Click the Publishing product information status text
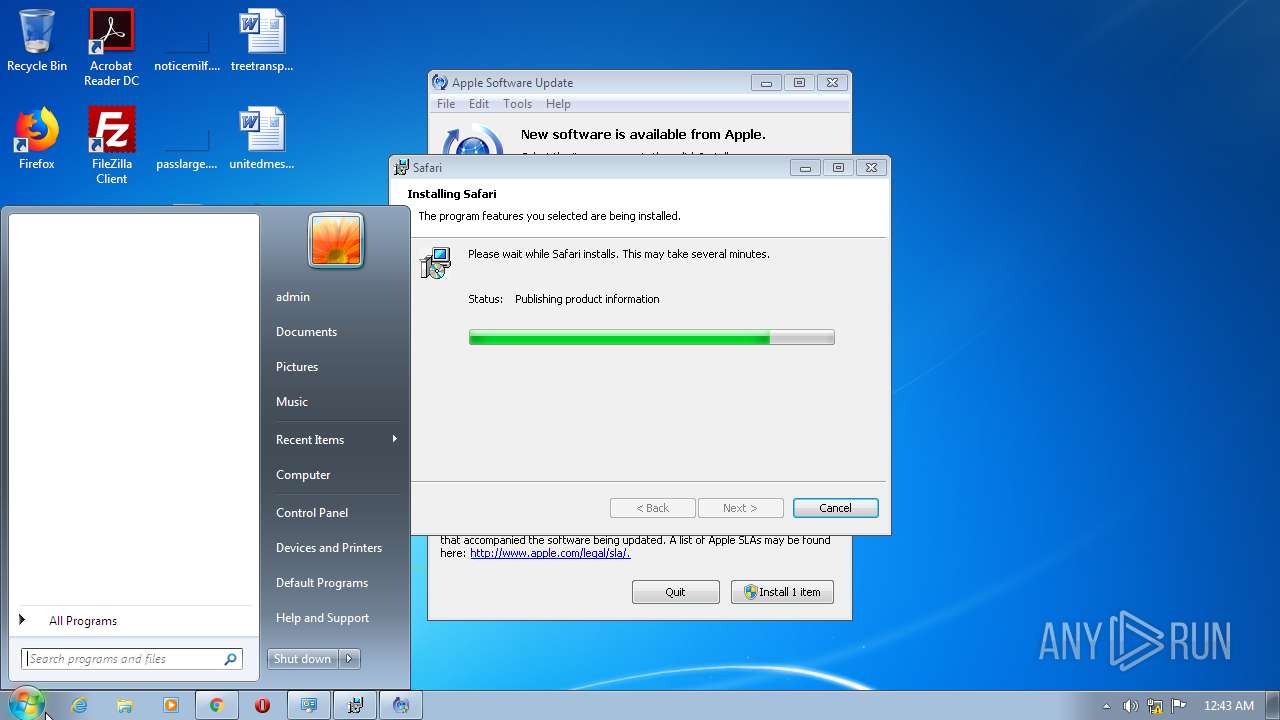Screen dimensions: 1280x720 pos(587,299)
